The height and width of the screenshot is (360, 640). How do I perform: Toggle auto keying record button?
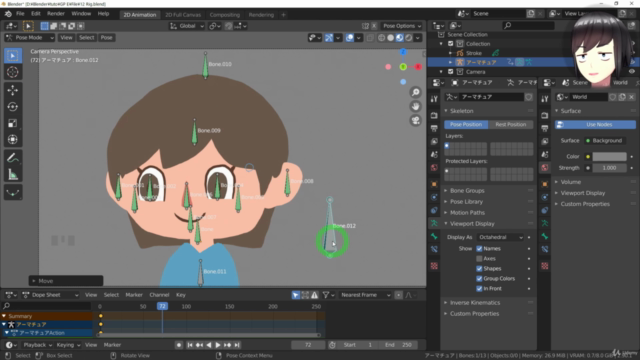[178, 345]
